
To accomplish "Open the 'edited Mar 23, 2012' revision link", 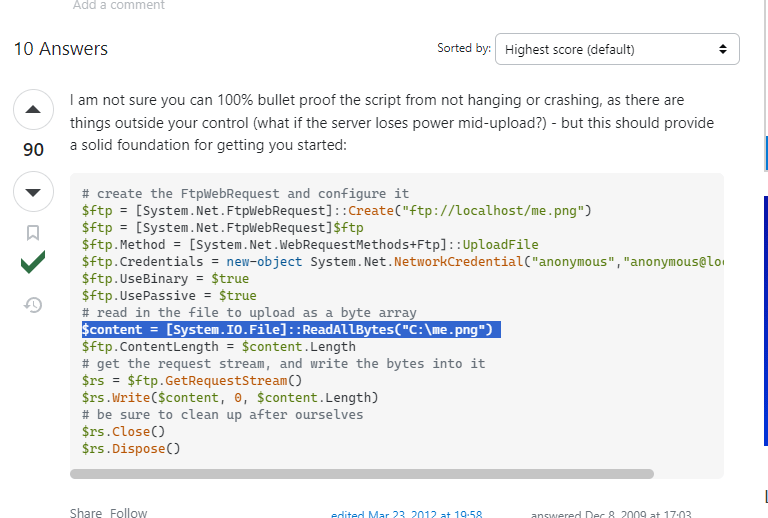I will 407,514.
